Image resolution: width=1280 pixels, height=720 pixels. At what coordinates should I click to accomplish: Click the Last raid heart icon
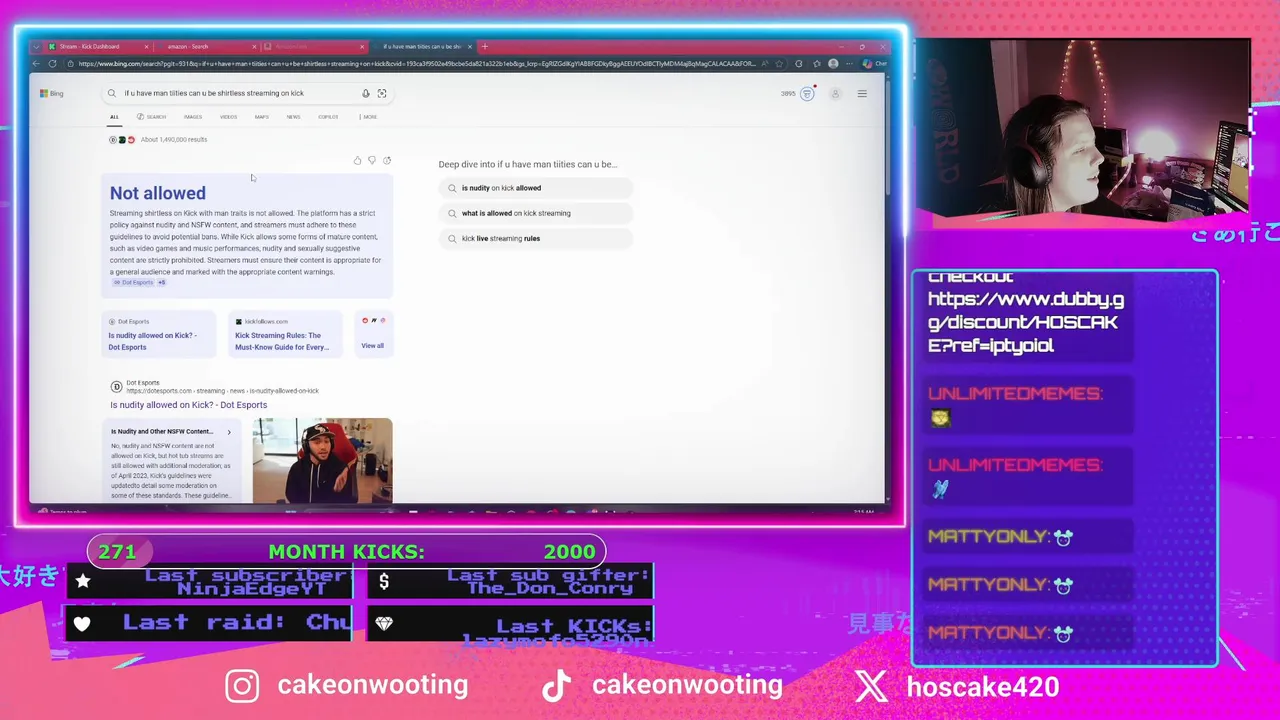click(x=82, y=624)
